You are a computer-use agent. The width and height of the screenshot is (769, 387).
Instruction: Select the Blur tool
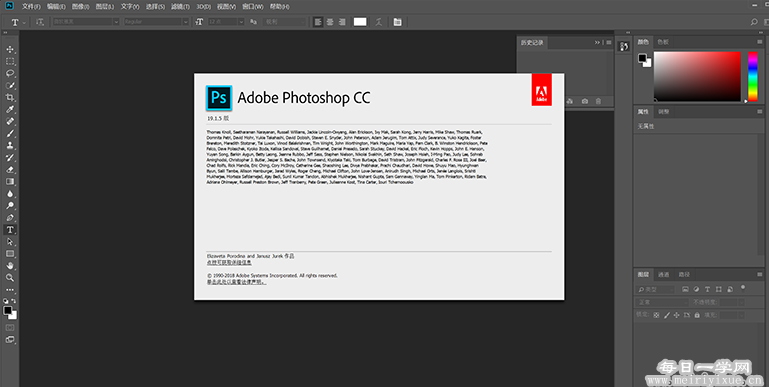(x=10, y=194)
